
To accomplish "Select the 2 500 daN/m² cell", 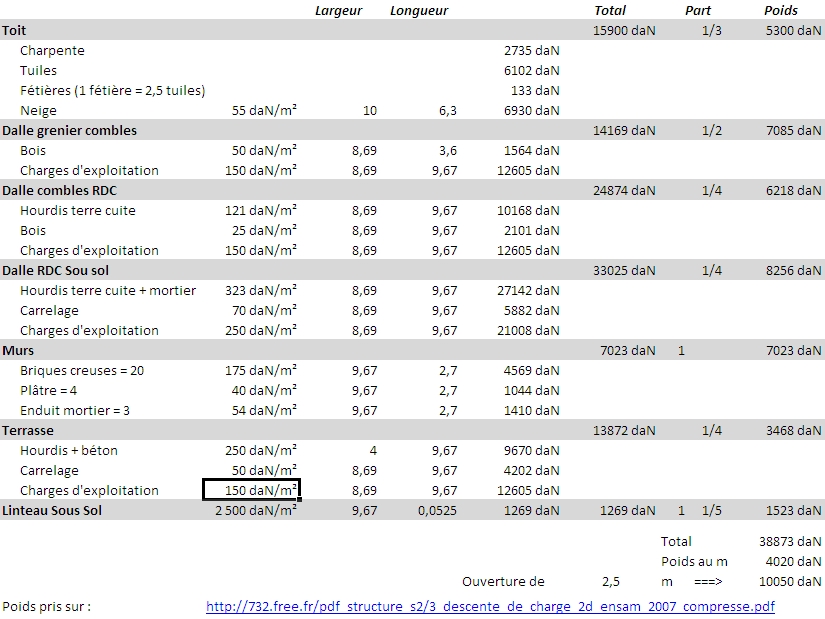I will (256, 511).
